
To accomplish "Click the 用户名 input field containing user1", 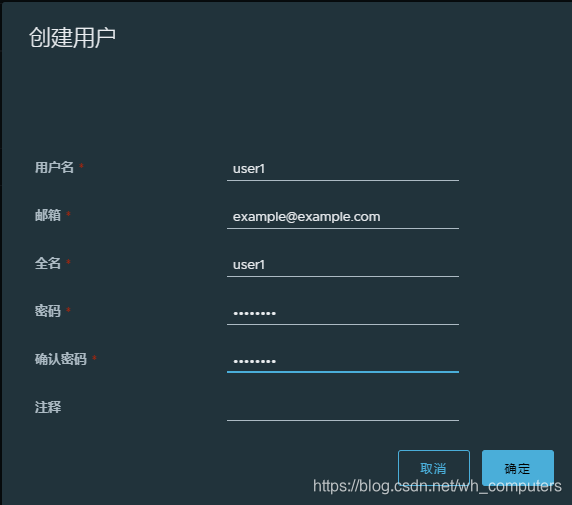I will [x=343, y=169].
